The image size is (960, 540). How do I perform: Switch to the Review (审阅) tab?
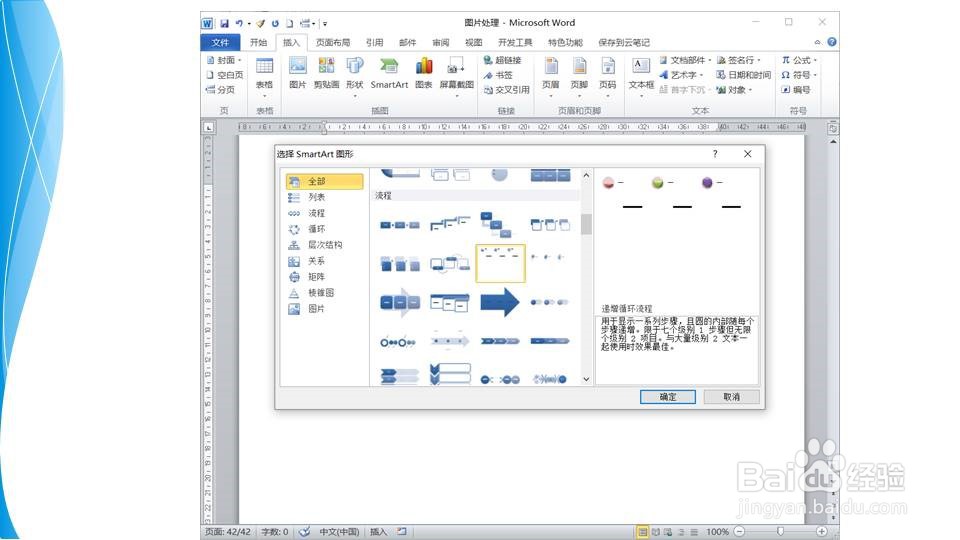(440, 42)
